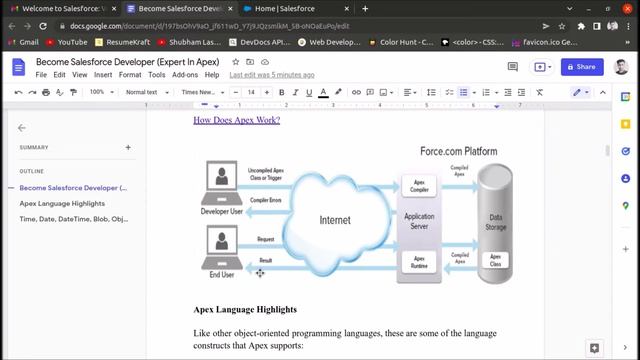Open the Times New Roman font dropdown

coord(203,92)
